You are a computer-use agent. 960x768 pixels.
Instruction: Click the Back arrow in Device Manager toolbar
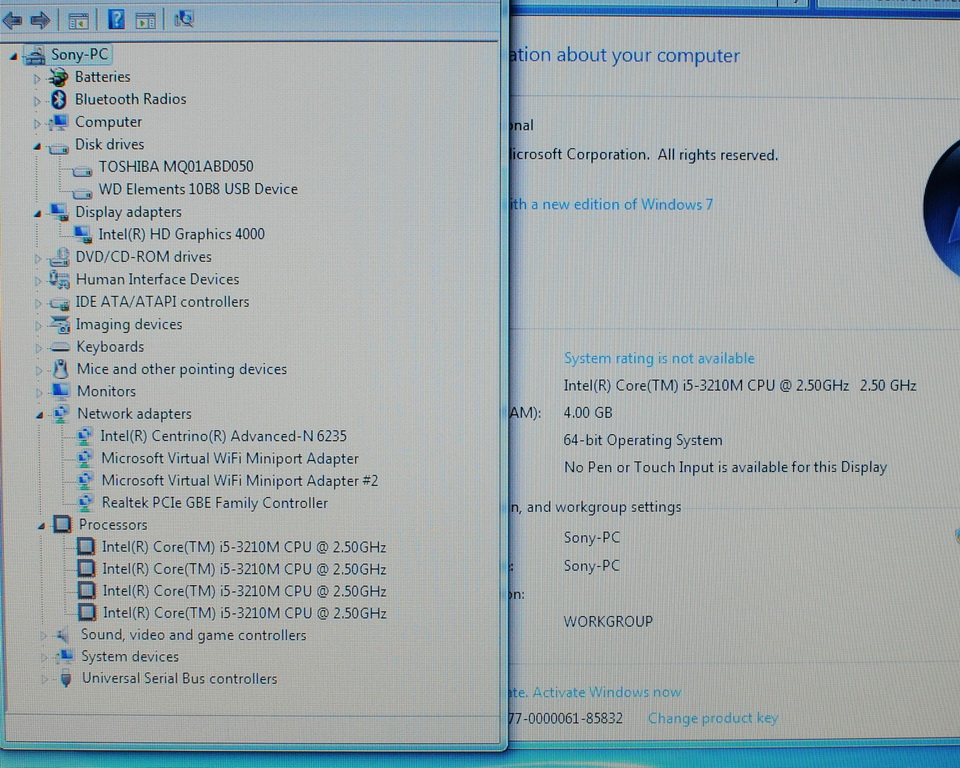click(12, 21)
